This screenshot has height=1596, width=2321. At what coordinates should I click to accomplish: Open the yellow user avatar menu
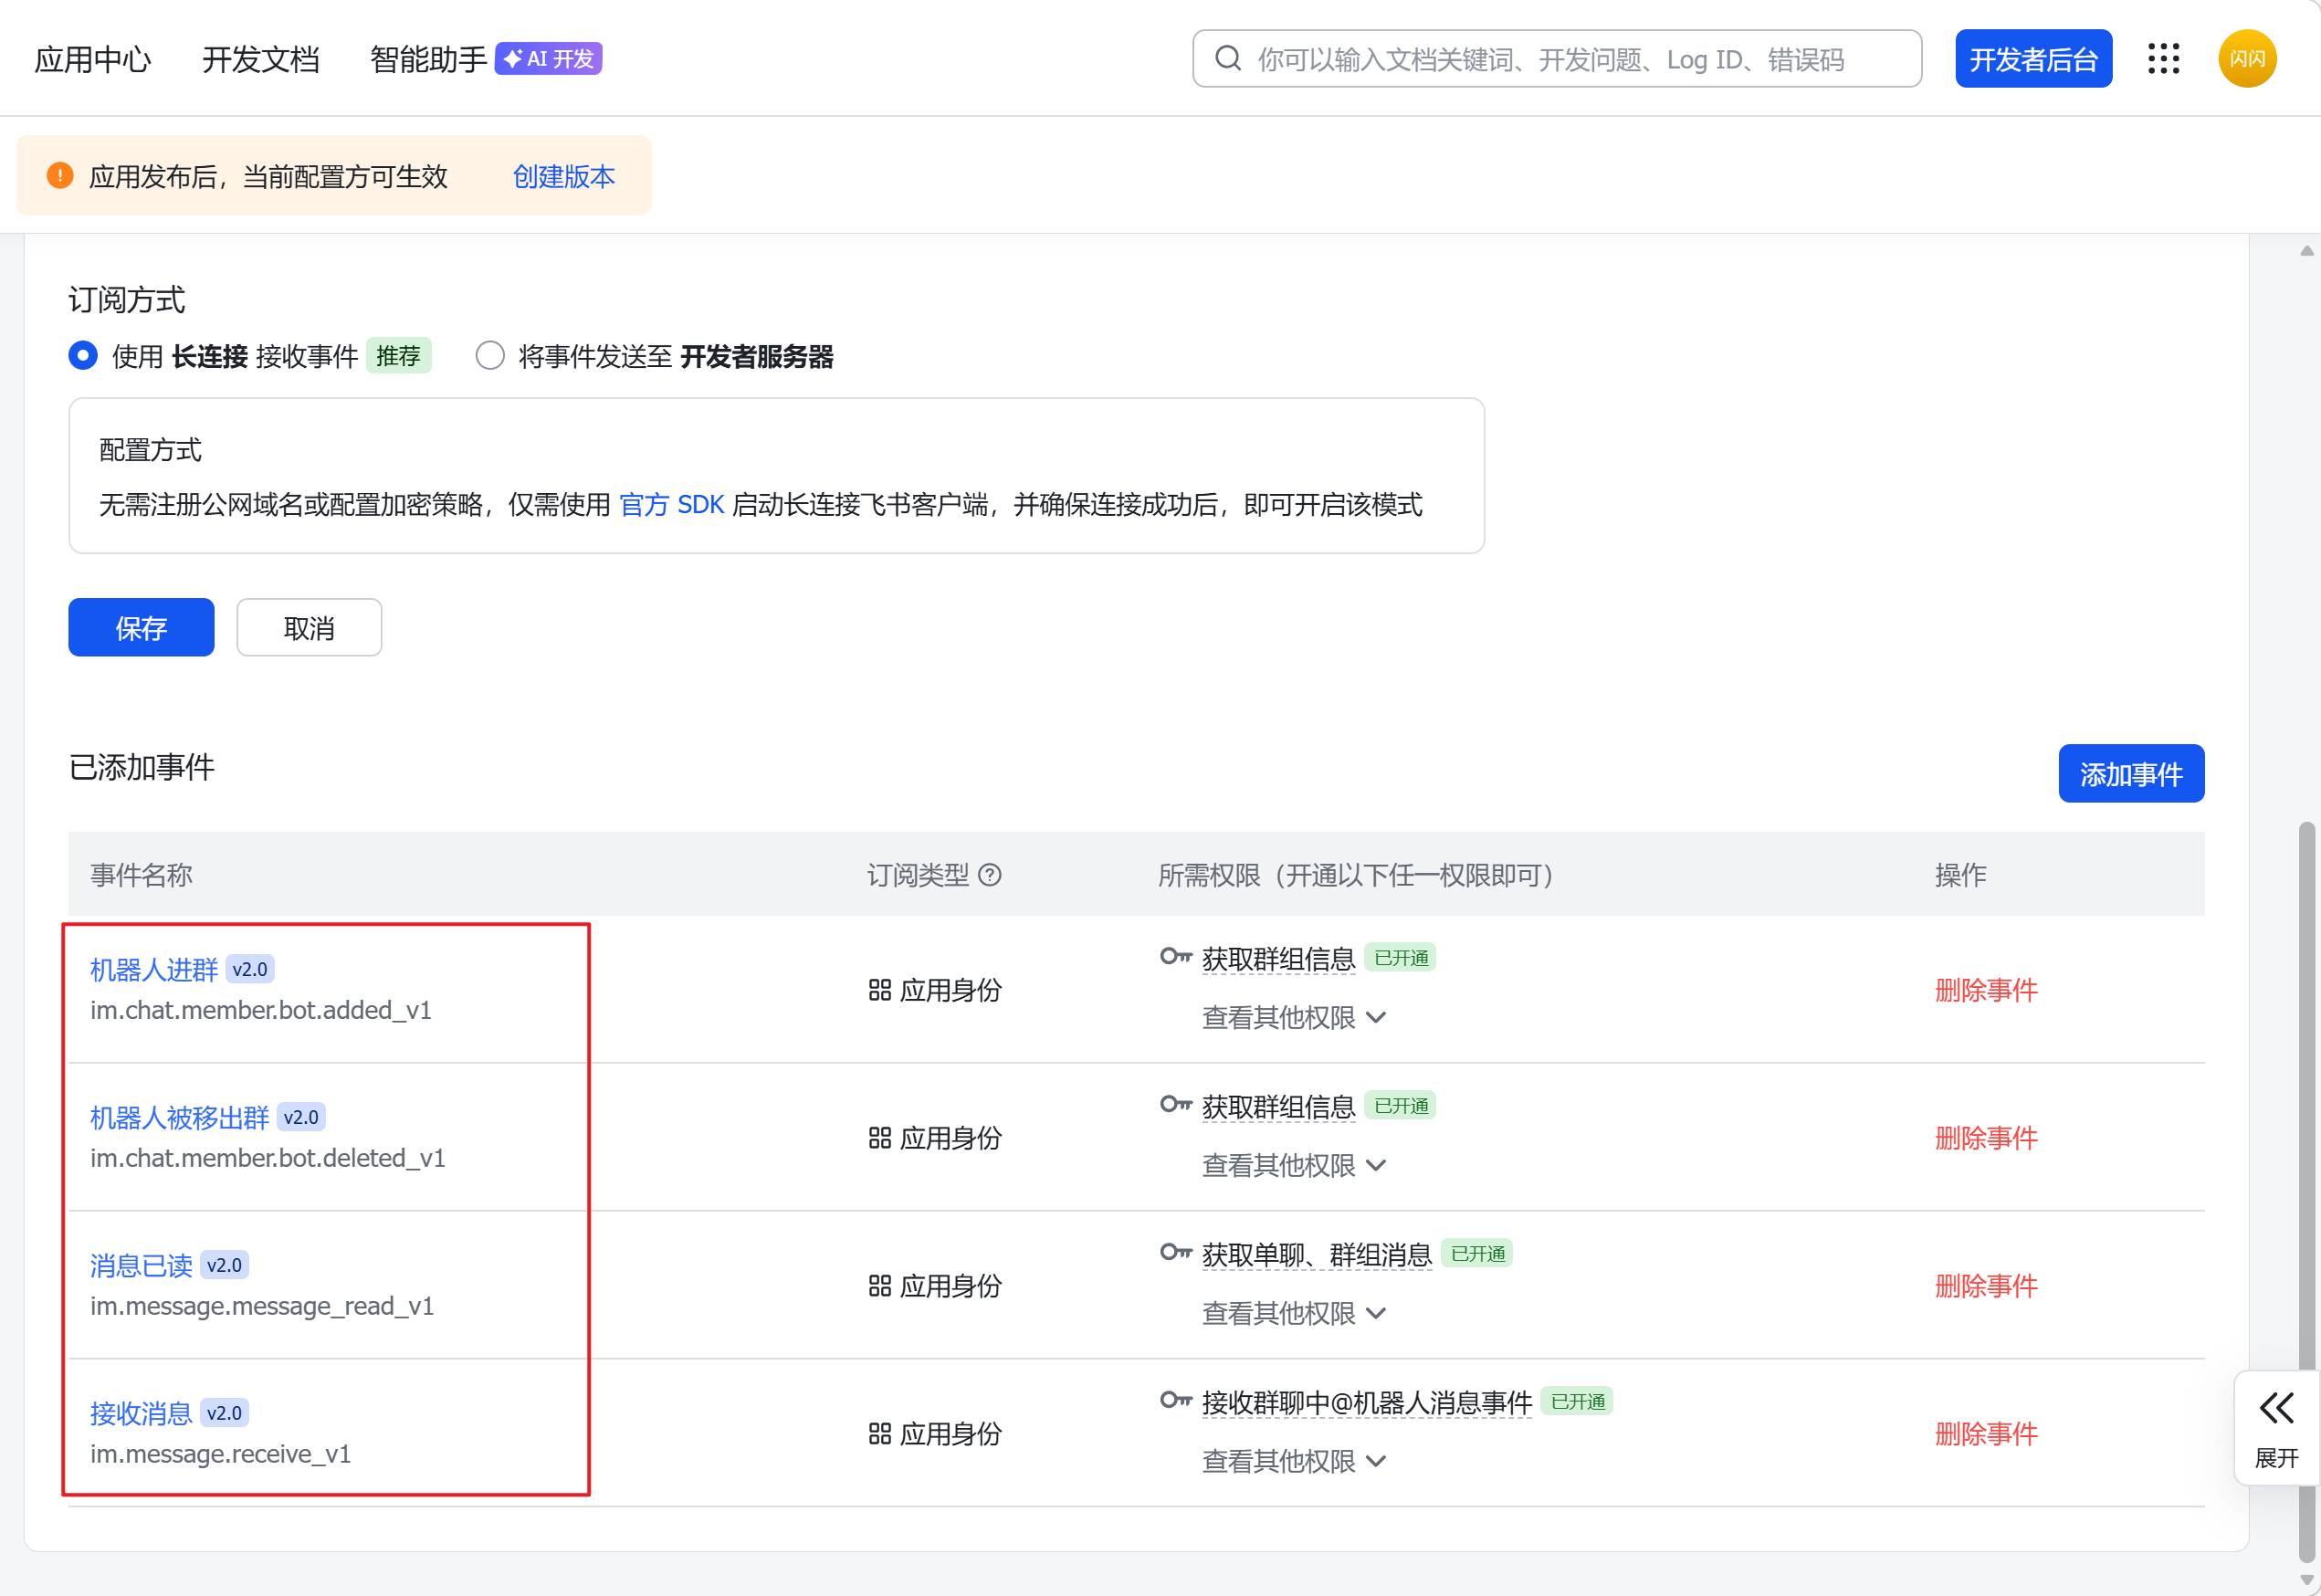(x=2246, y=59)
